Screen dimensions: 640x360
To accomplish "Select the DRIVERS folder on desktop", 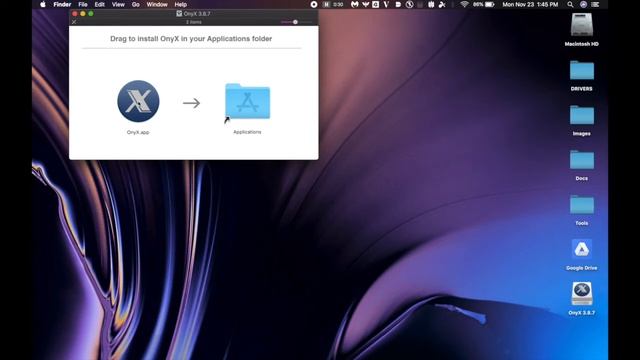I will pos(582,70).
